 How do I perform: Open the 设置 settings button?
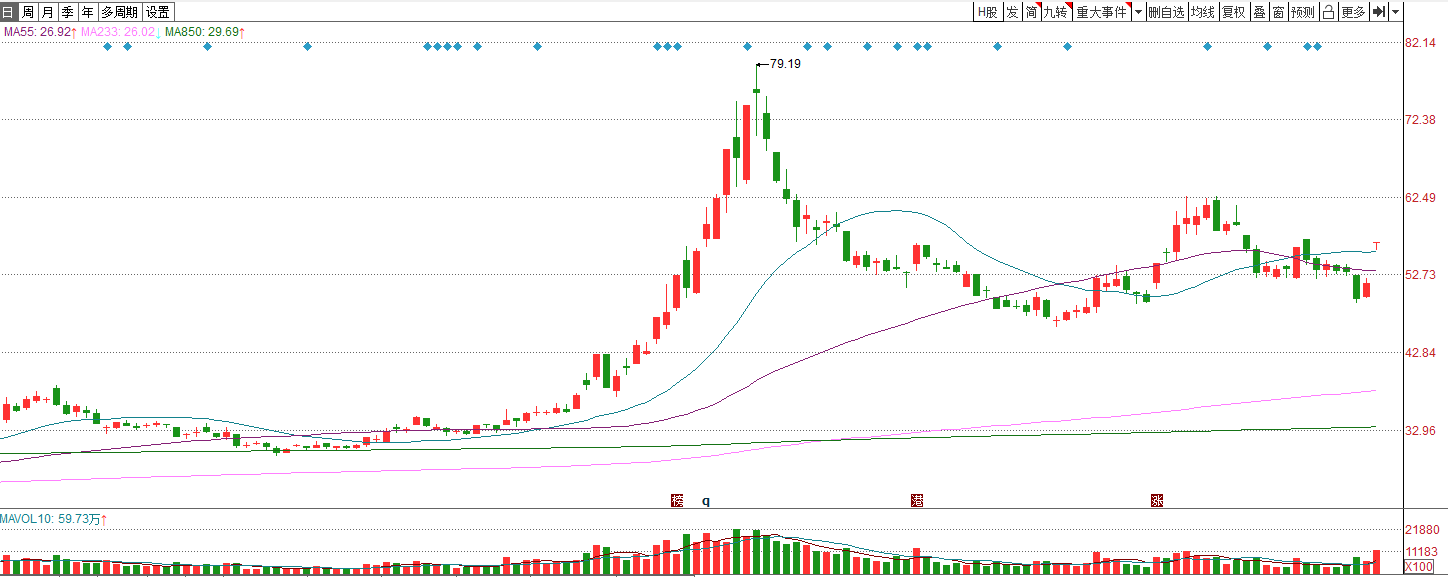click(158, 12)
